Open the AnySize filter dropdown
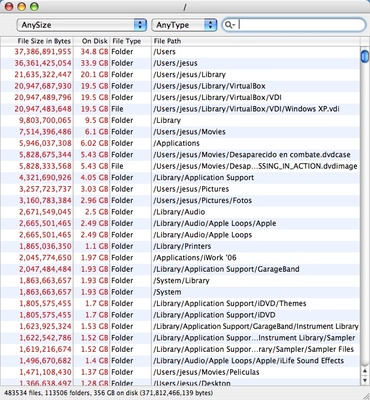Image resolution: width=370 pixels, height=400 pixels. tap(82, 25)
